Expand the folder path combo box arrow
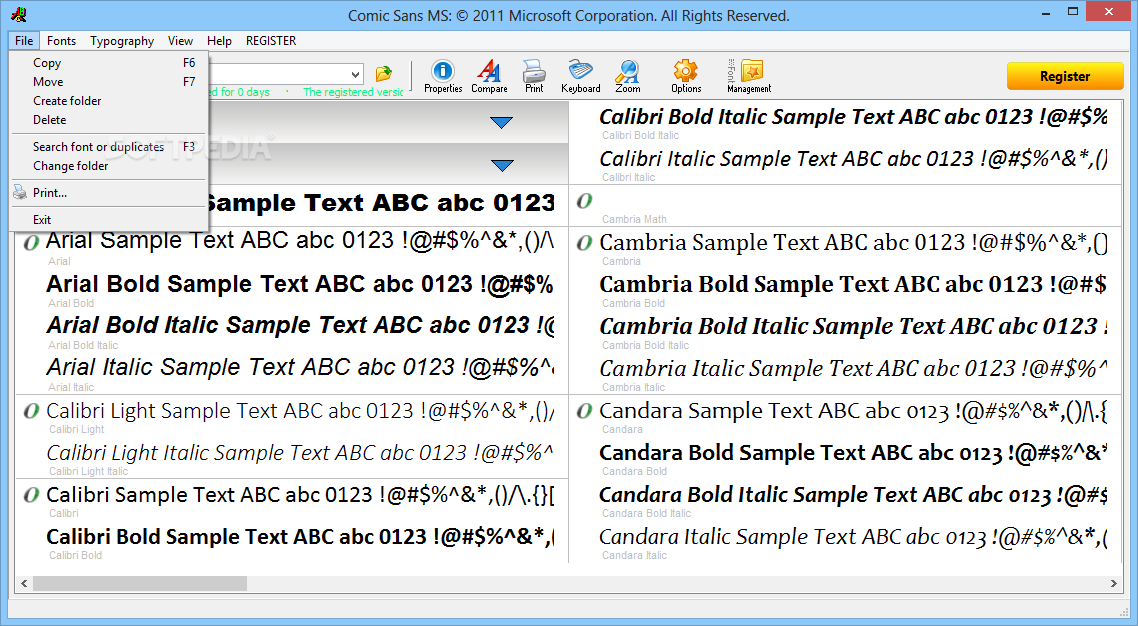This screenshot has width=1138, height=626. pyautogui.click(x=355, y=74)
